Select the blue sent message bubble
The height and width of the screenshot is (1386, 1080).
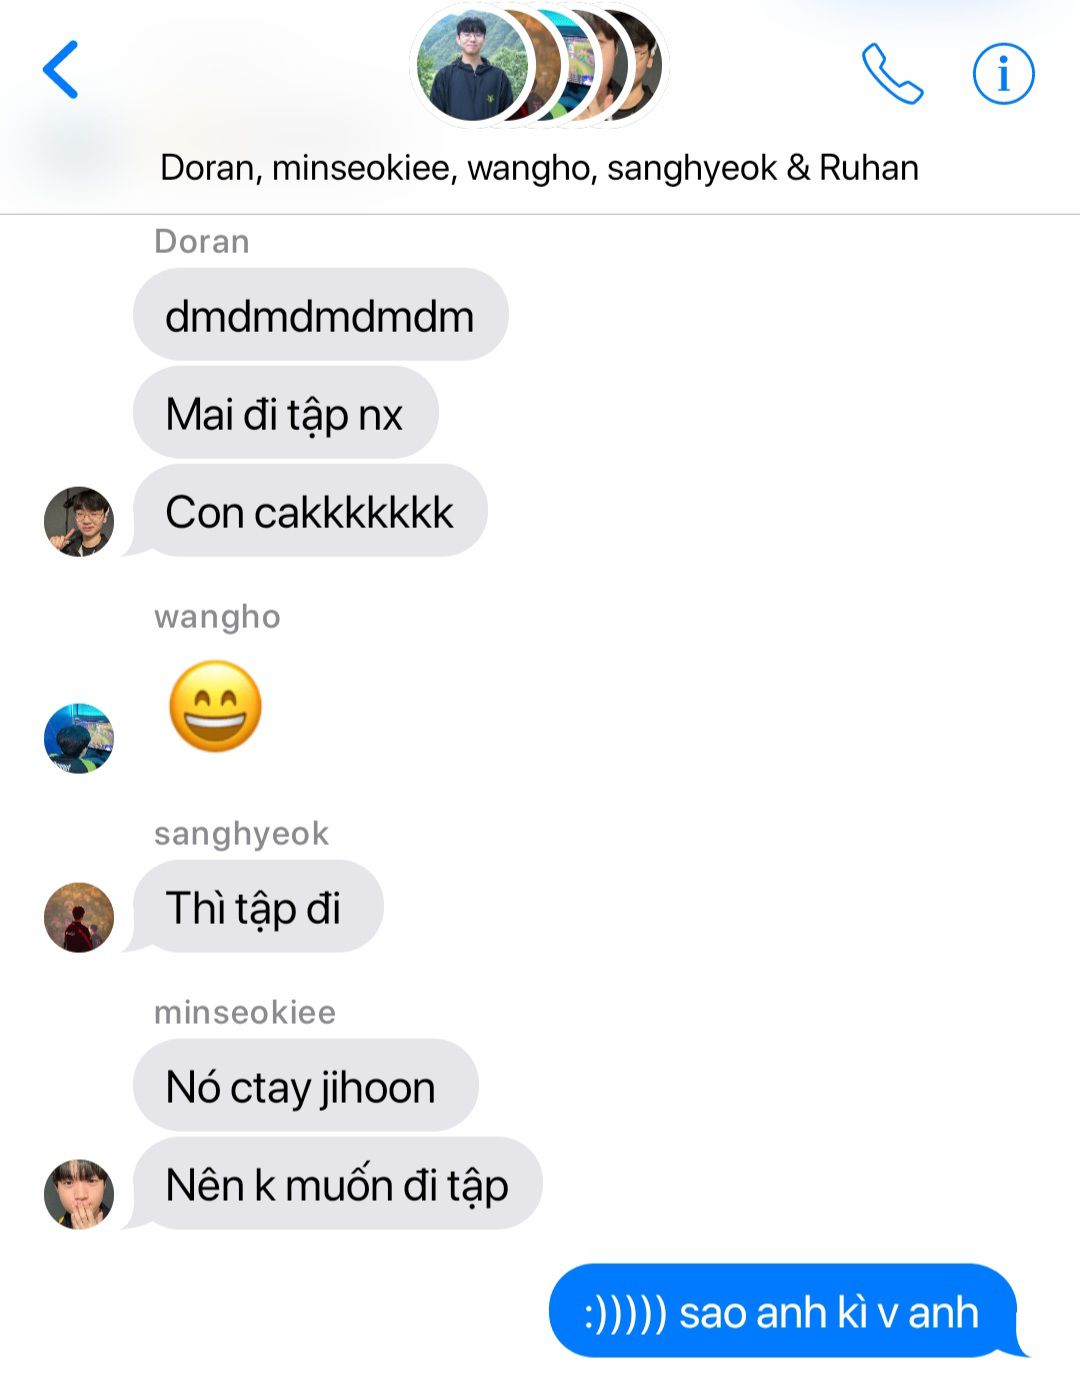(783, 1311)
